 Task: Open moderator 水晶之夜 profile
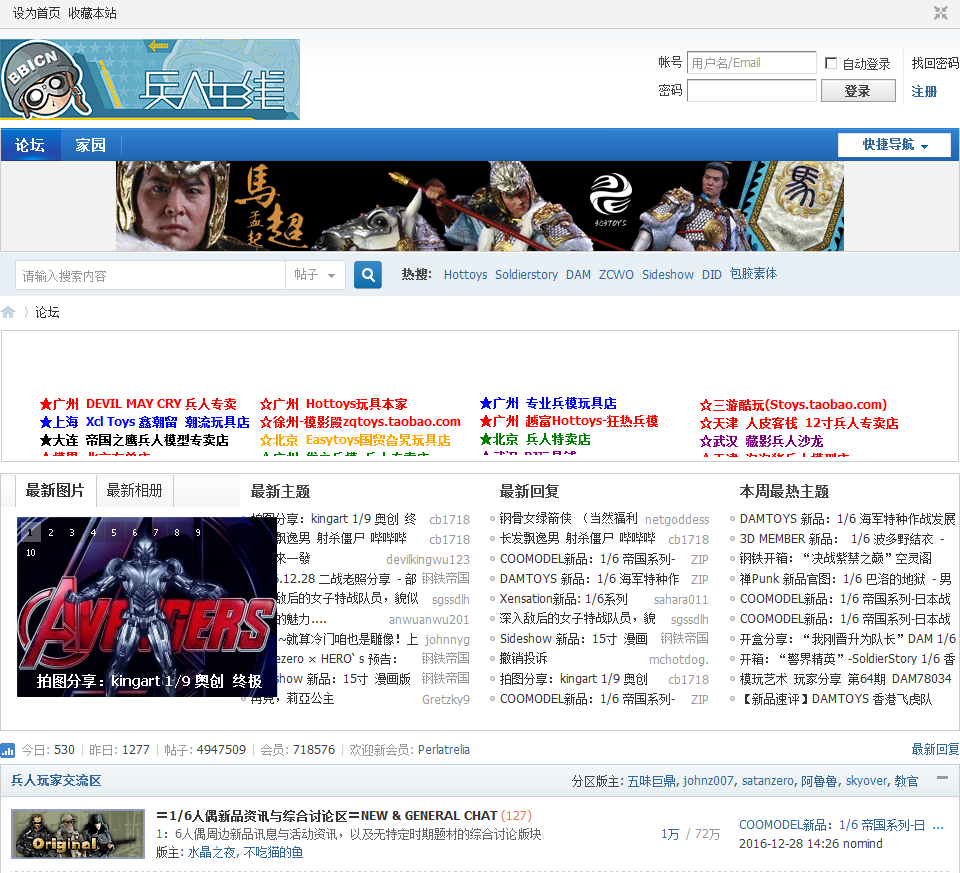point(211,852)
